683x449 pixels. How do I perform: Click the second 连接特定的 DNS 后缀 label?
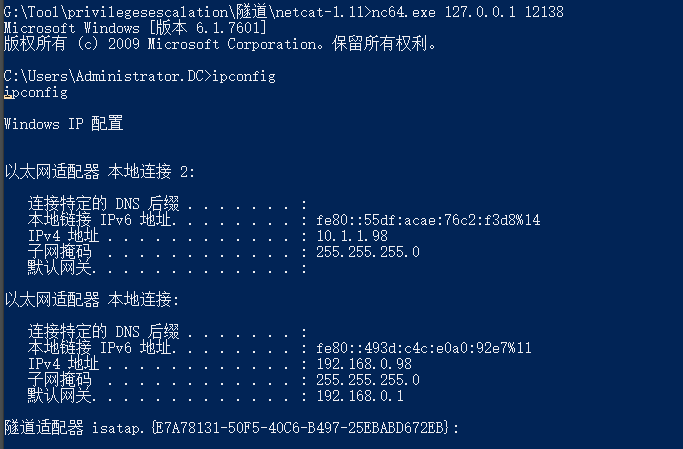[x=104, y=332]
